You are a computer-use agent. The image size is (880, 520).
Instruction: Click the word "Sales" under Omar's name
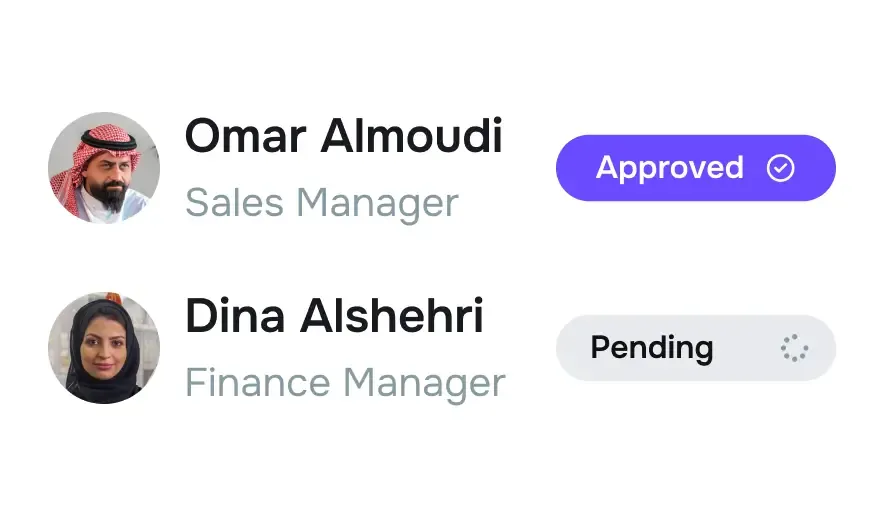235,203
